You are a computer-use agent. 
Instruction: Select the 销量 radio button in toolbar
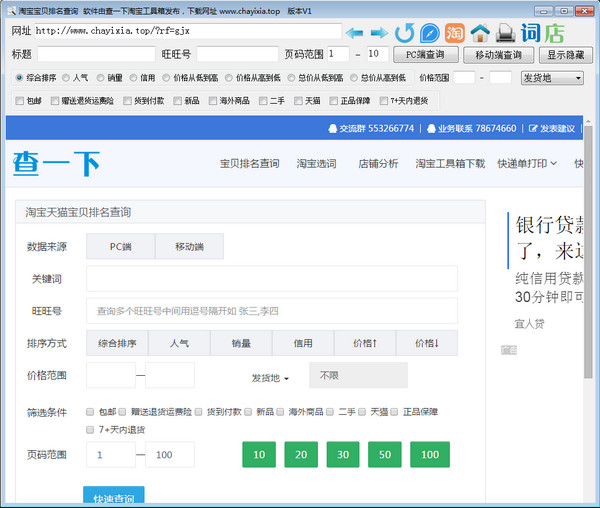[x=100, y=78]
